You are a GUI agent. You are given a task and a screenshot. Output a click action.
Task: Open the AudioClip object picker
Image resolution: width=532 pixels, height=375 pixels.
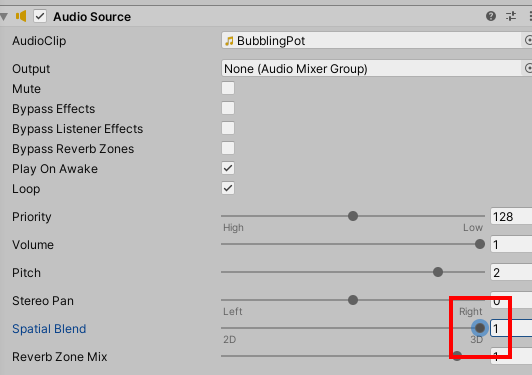point(527,40)
